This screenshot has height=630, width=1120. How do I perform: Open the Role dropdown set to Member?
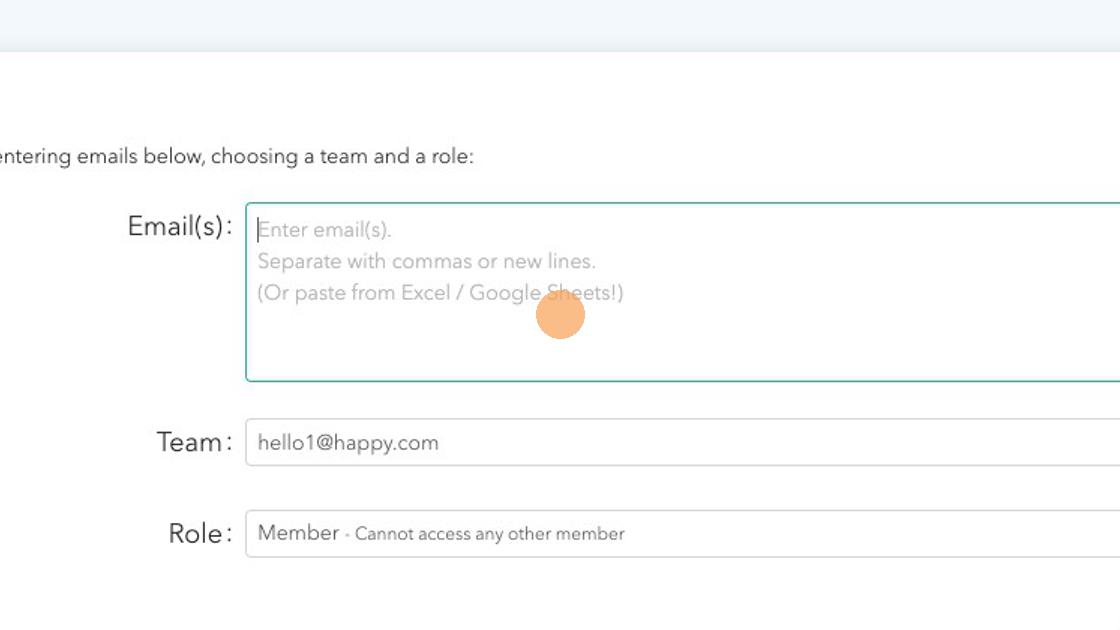pyautogui.click(x=682, y=533)
